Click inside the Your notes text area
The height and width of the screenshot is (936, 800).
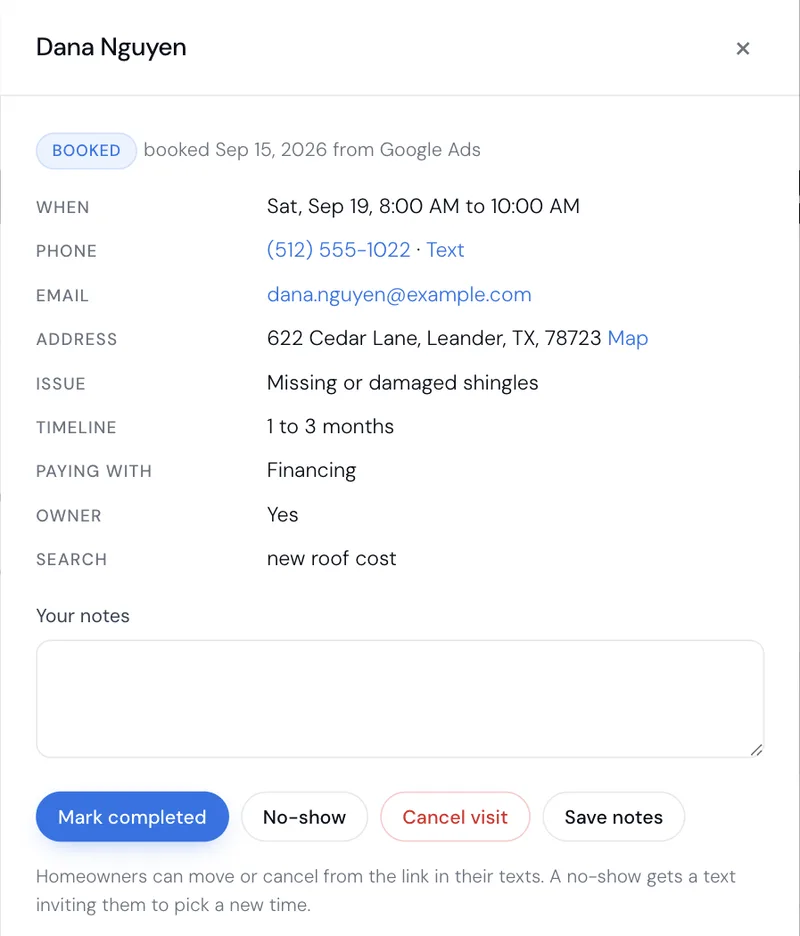pyautogui.click(x=400, y=699)
